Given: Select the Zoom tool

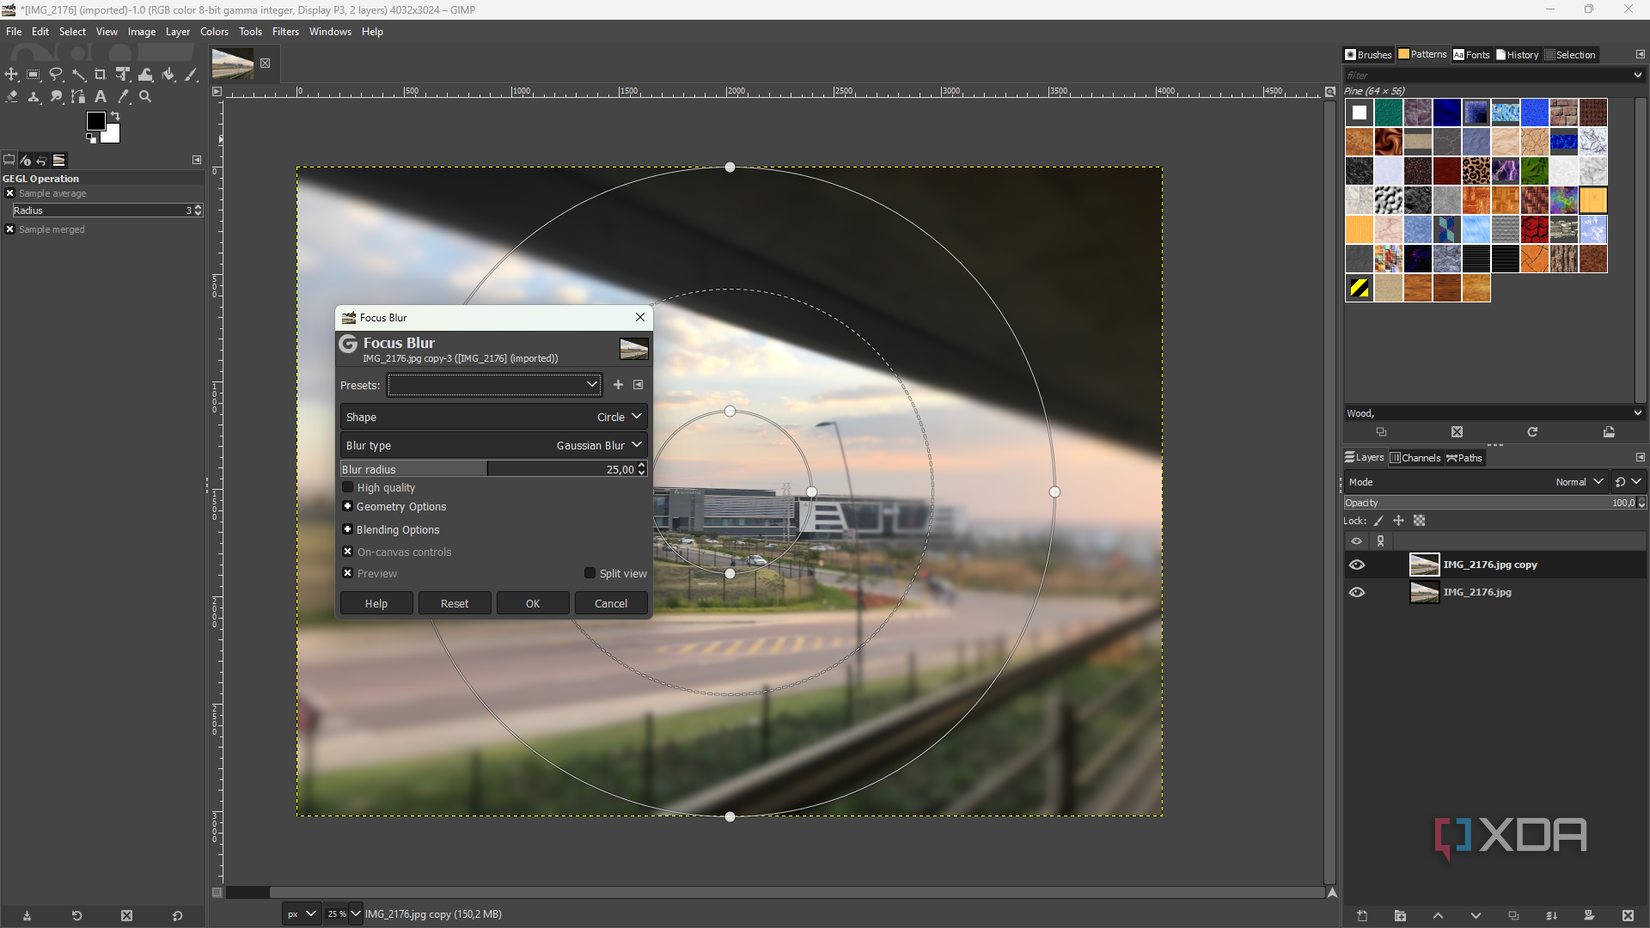Looking at the screenshot, I should point(145,96).
